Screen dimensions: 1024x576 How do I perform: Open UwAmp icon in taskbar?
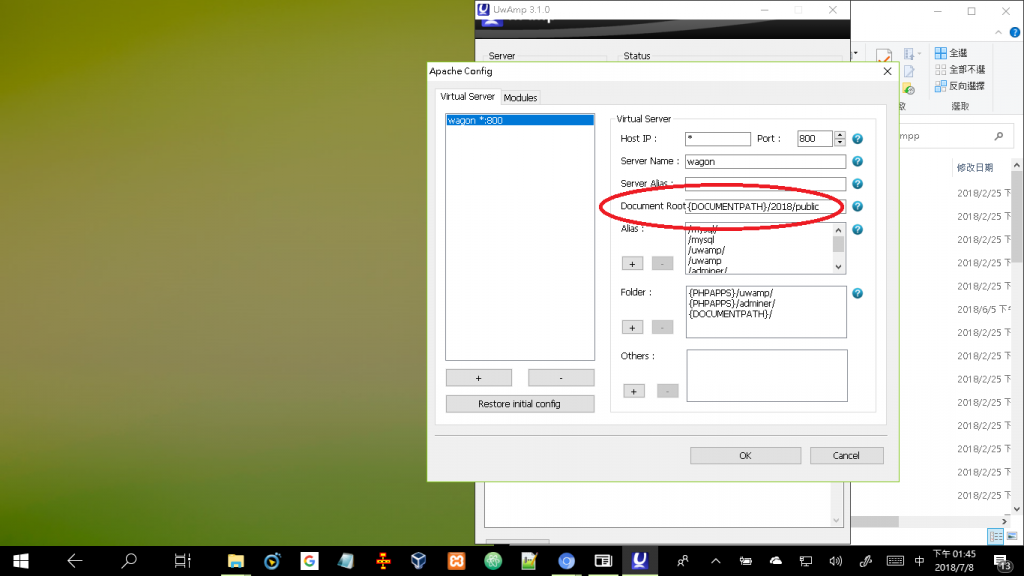click(639, 561)
